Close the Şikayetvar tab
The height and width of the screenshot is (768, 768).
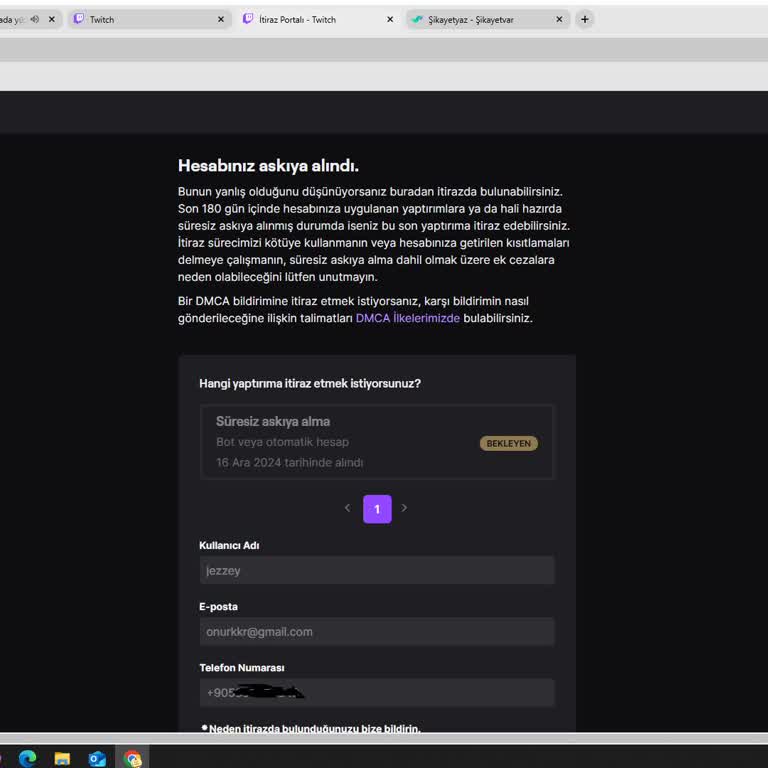(x=559, y=20)
